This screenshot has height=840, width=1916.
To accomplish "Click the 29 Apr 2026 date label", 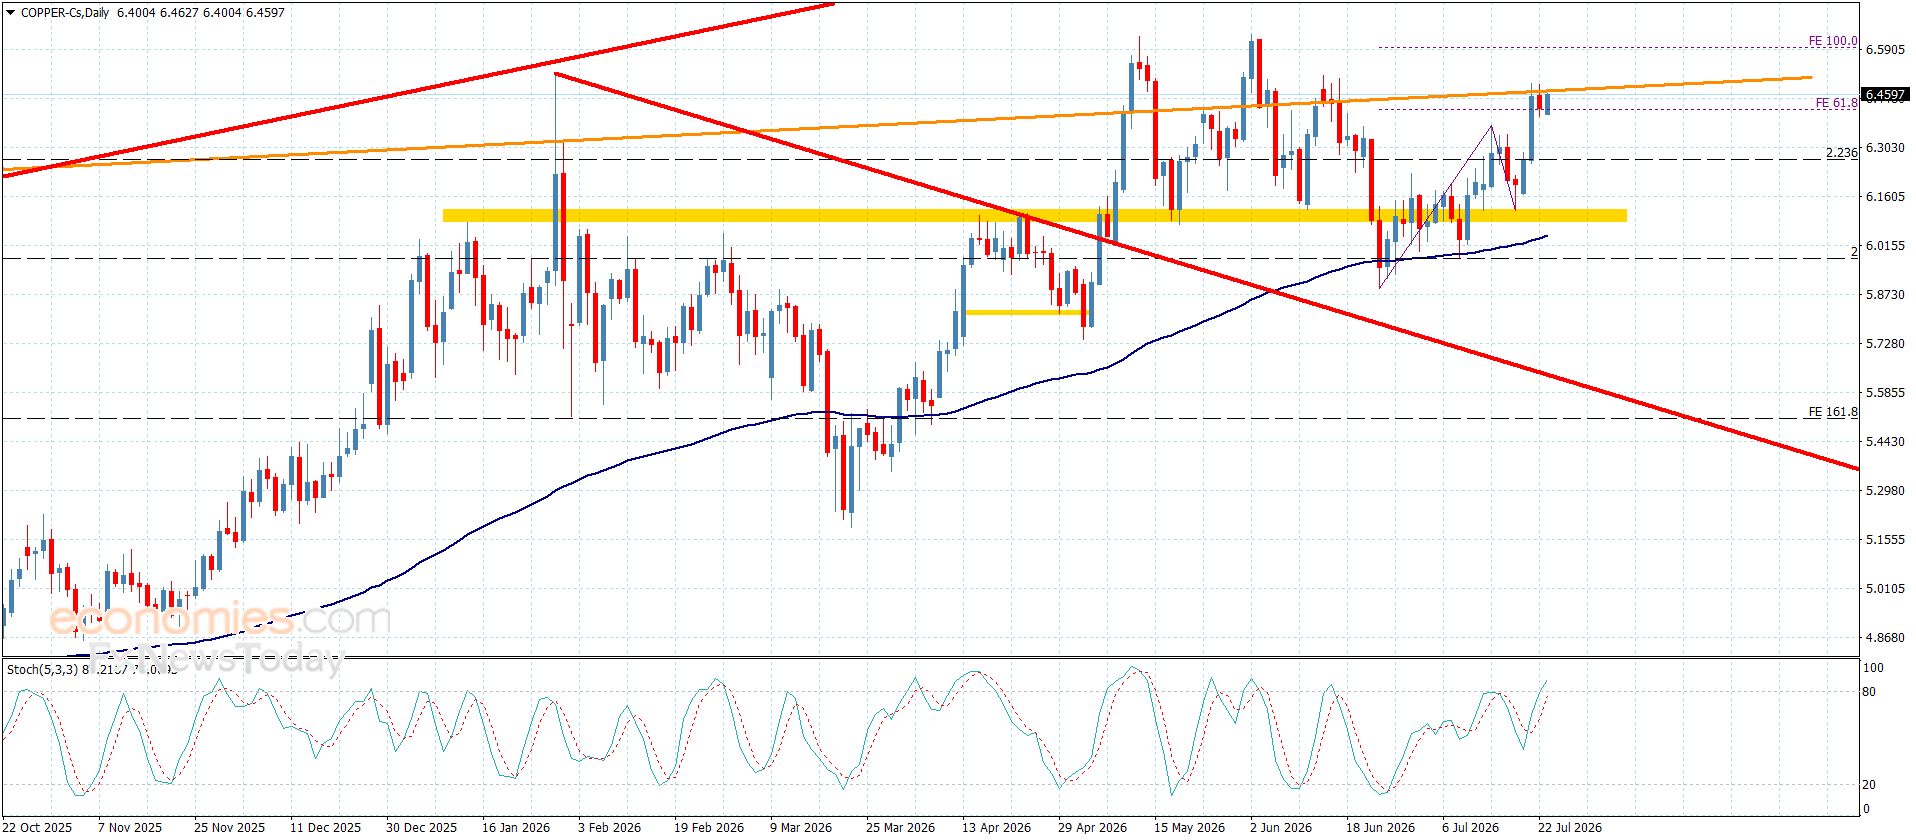I will point(1093,828).
